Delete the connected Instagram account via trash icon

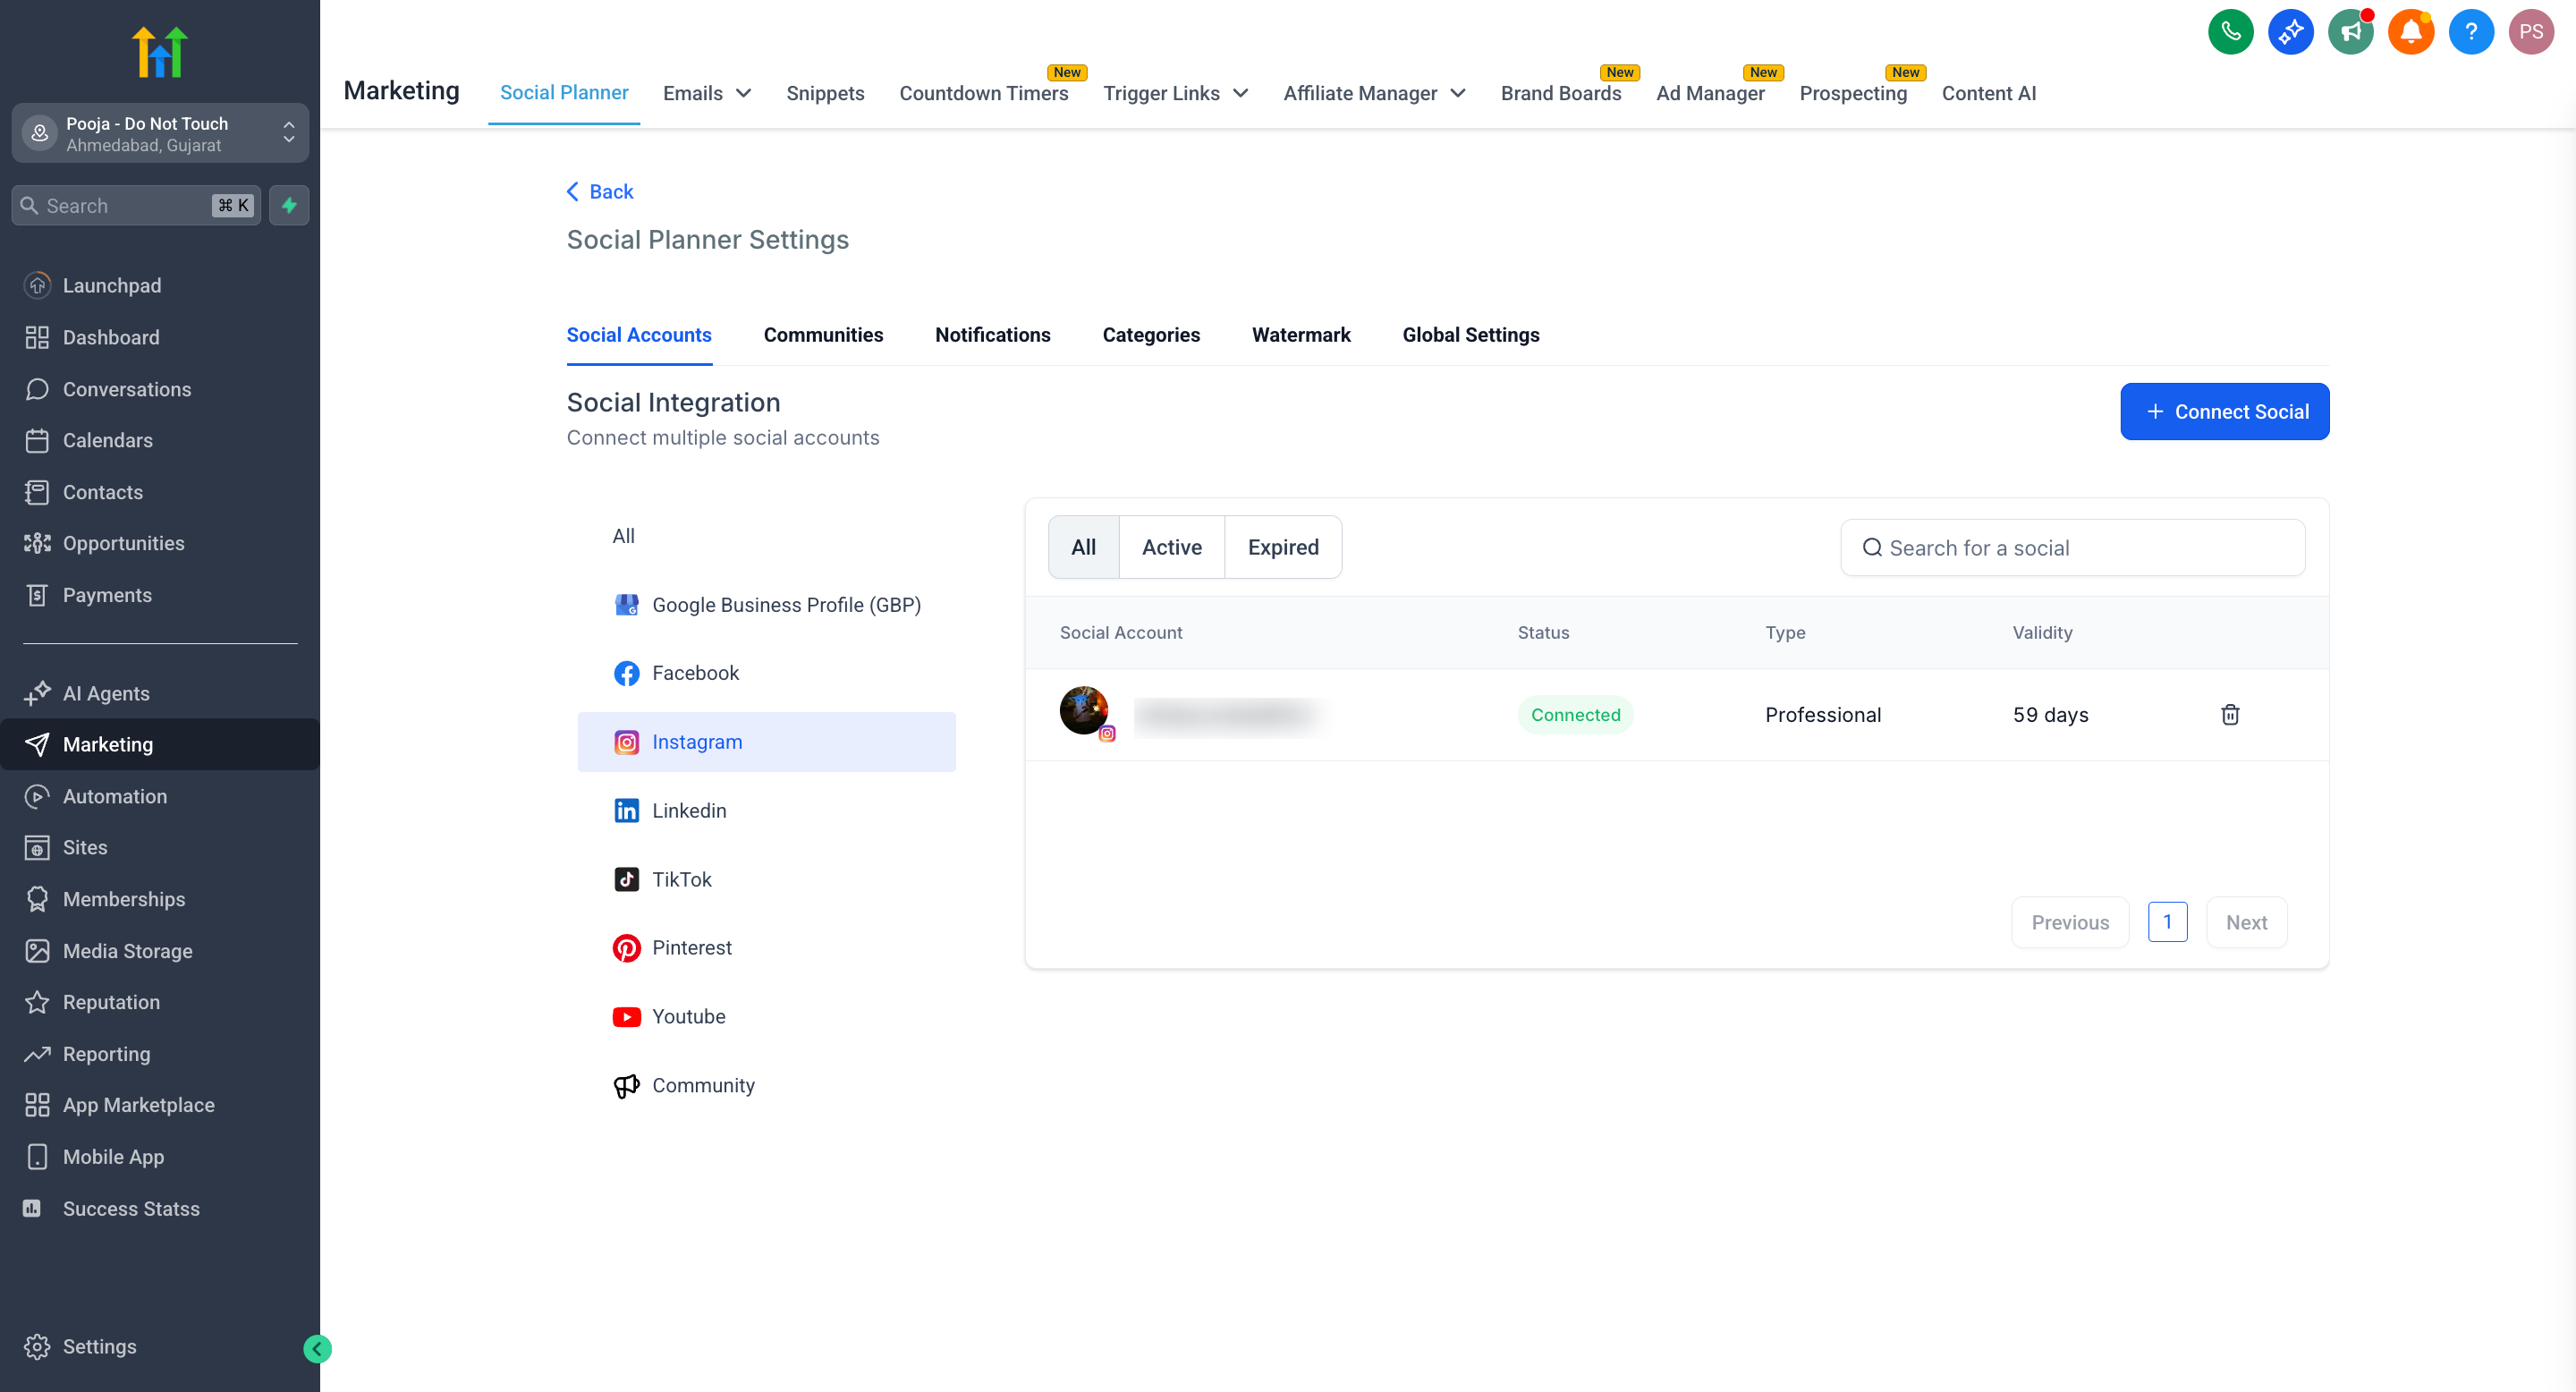(x=2229, y=714)
